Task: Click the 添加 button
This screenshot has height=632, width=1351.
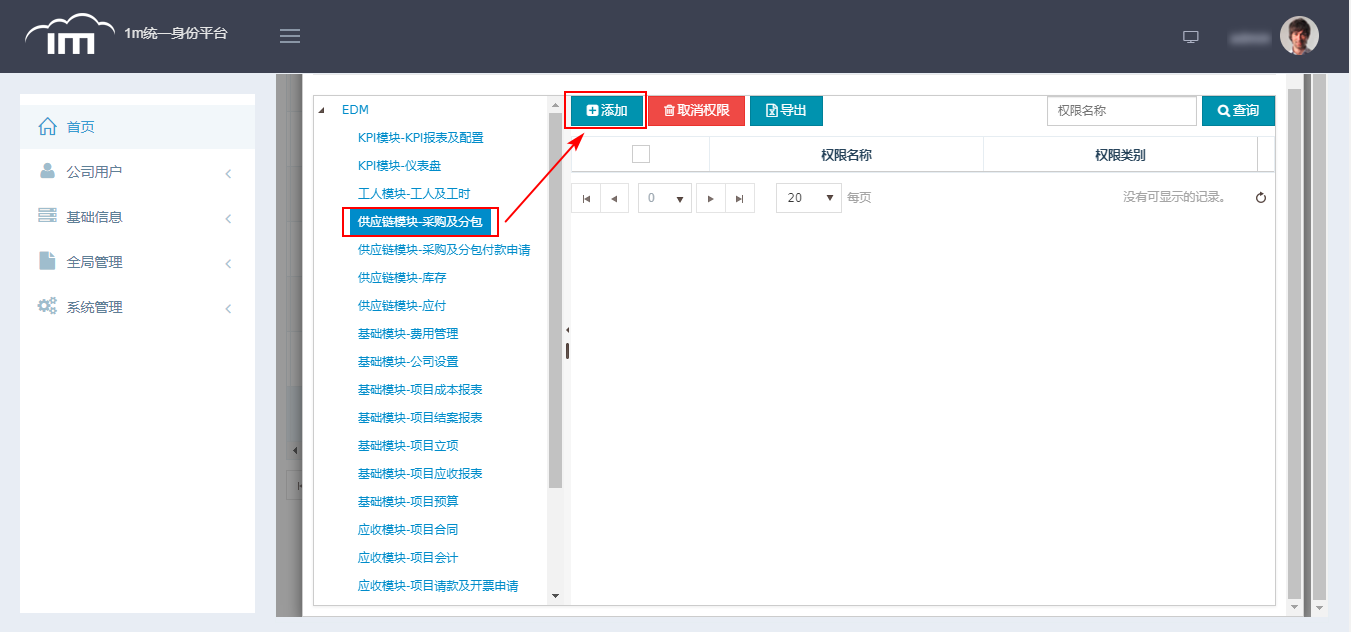Action: (607, 111)
